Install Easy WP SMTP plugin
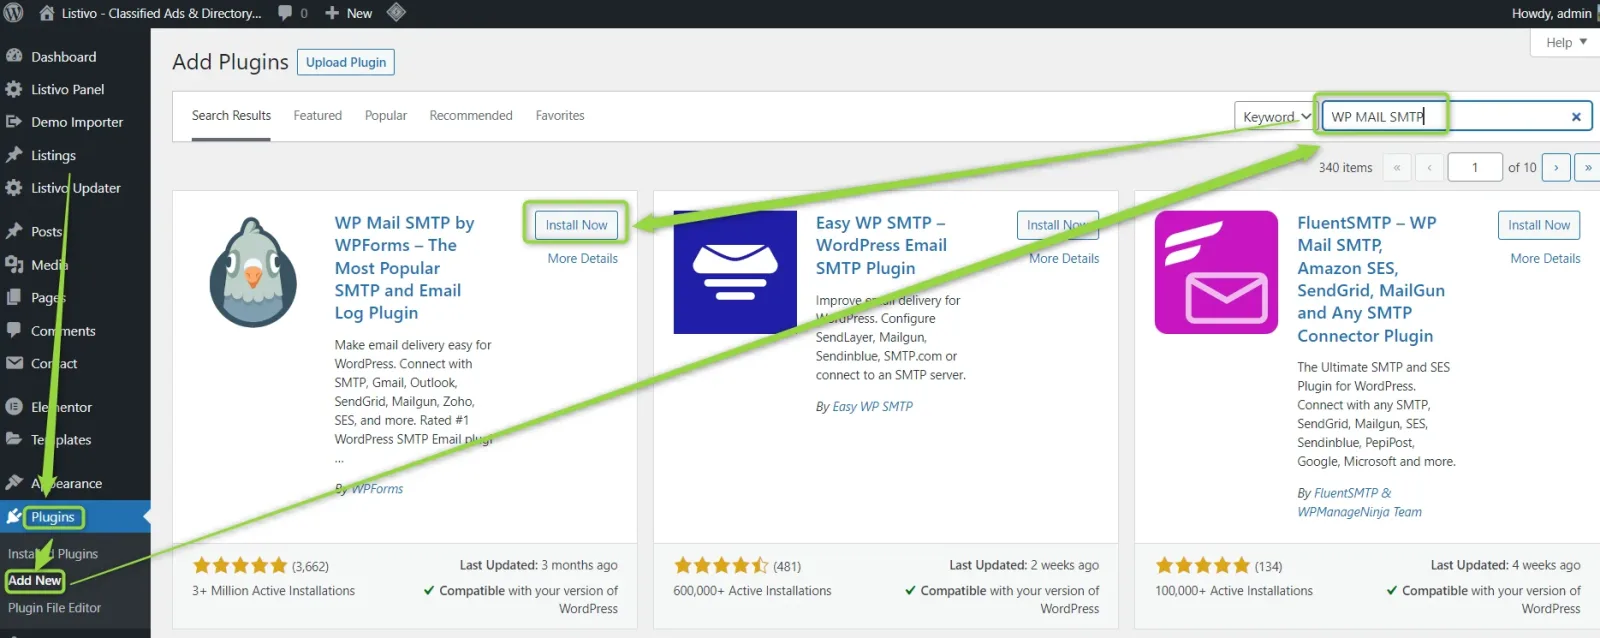Screen dimensions: 1600x638 1058,225
